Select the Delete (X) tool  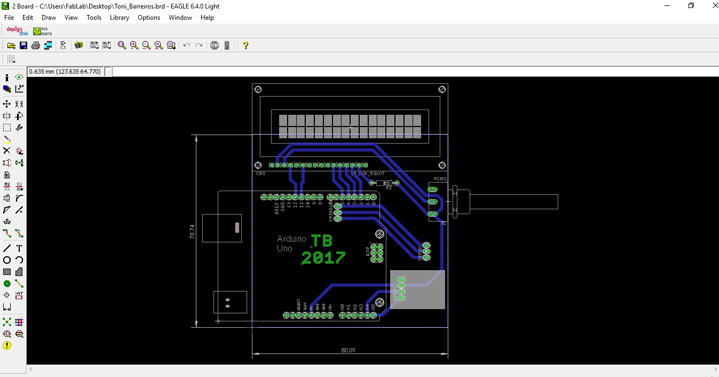(7, 151)
